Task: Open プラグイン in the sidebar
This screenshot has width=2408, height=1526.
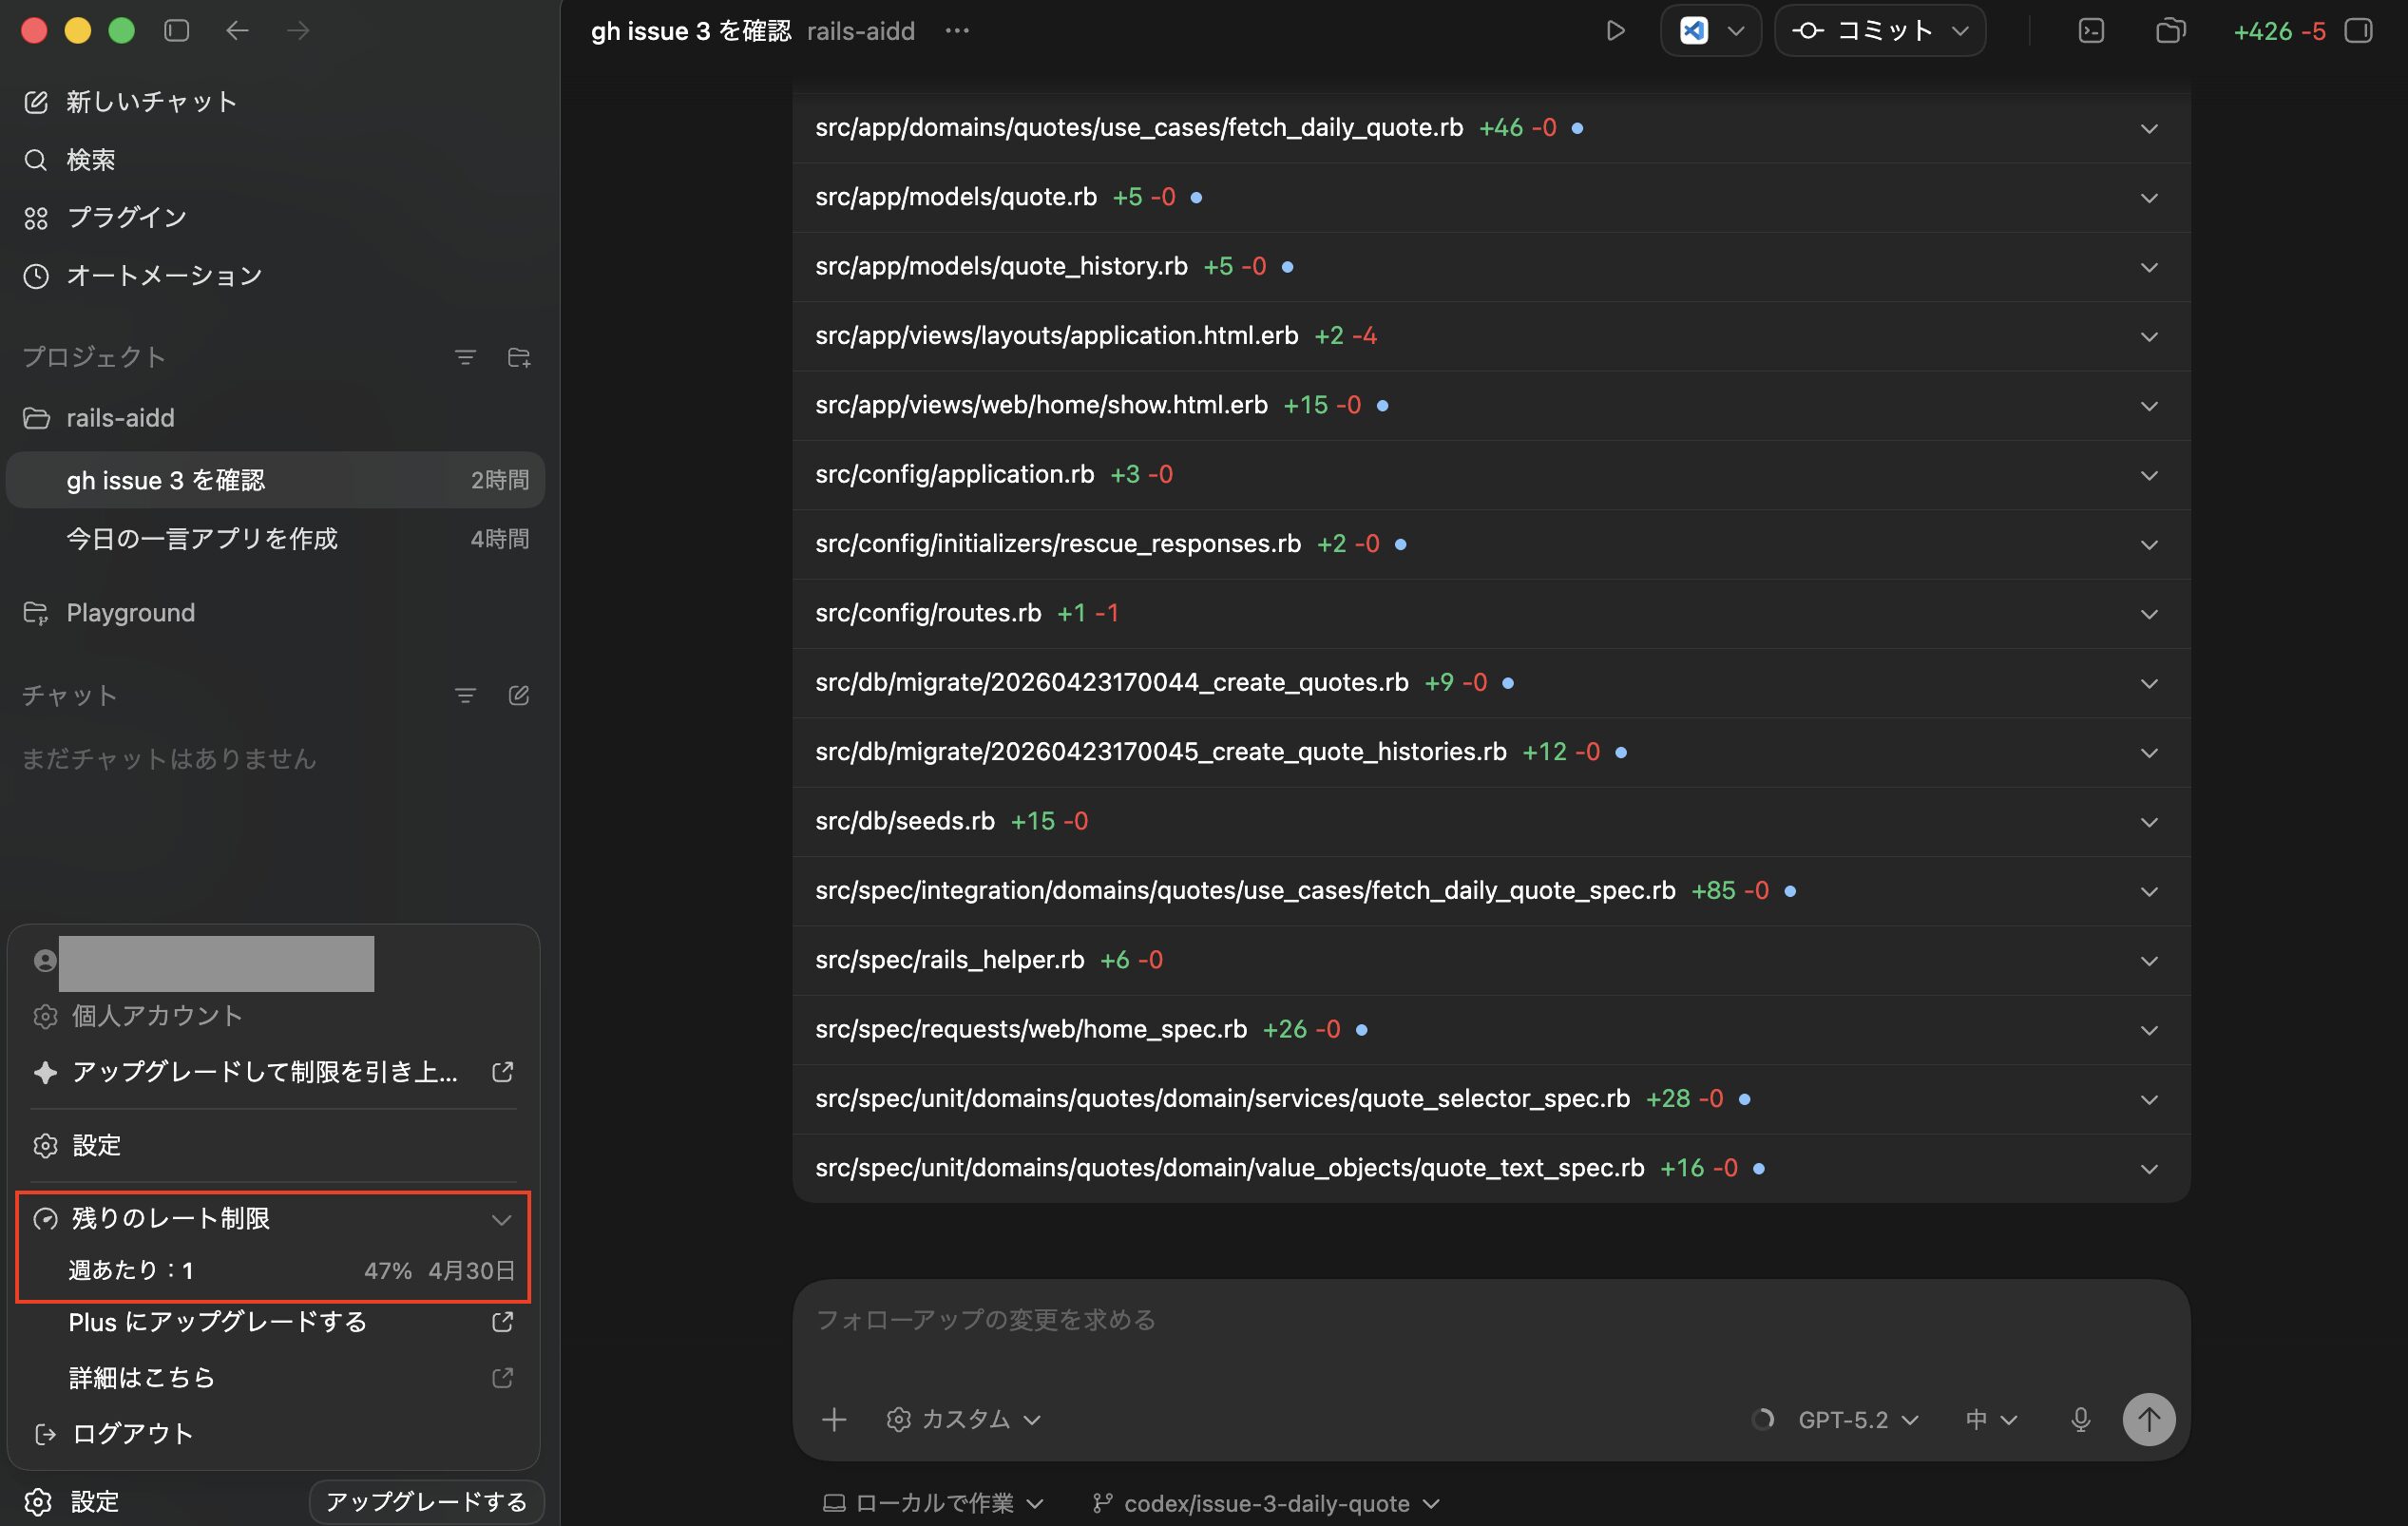Action: pos(126,217)
